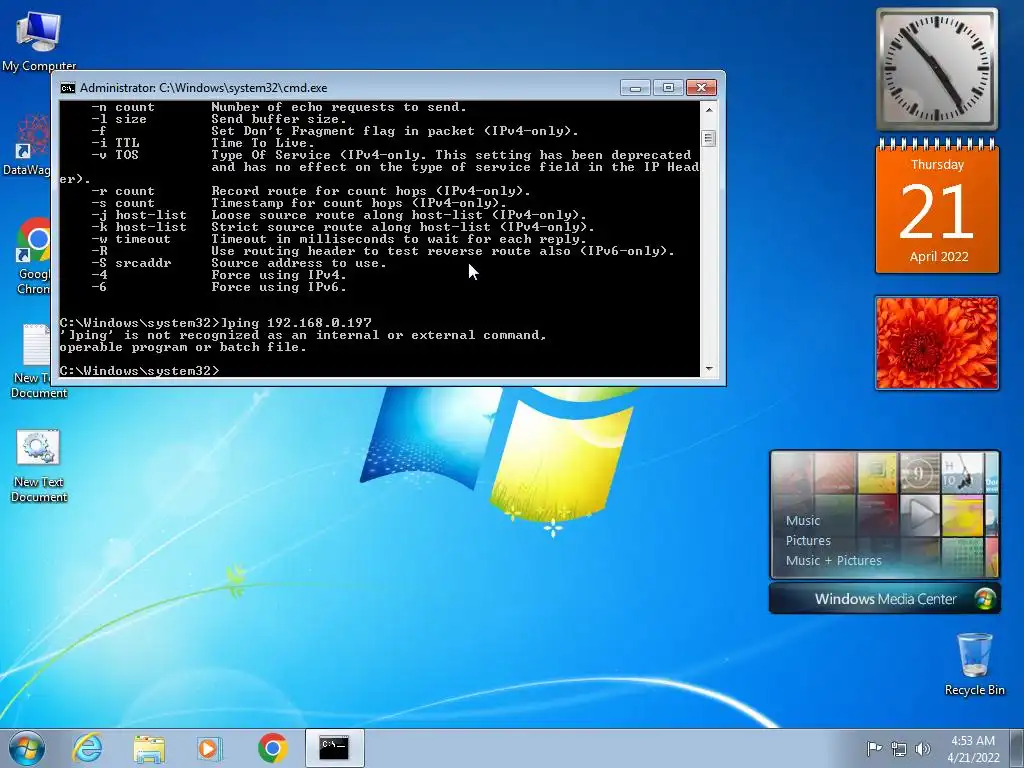
Task: Click the '-S srcaddr' option text
Action: [131, 263]
